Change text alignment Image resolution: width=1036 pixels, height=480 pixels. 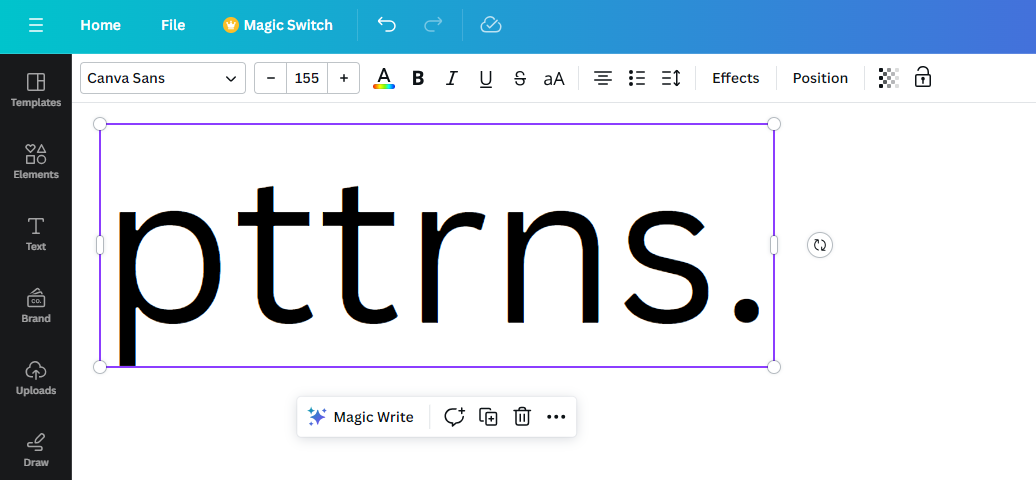point(603,78)
